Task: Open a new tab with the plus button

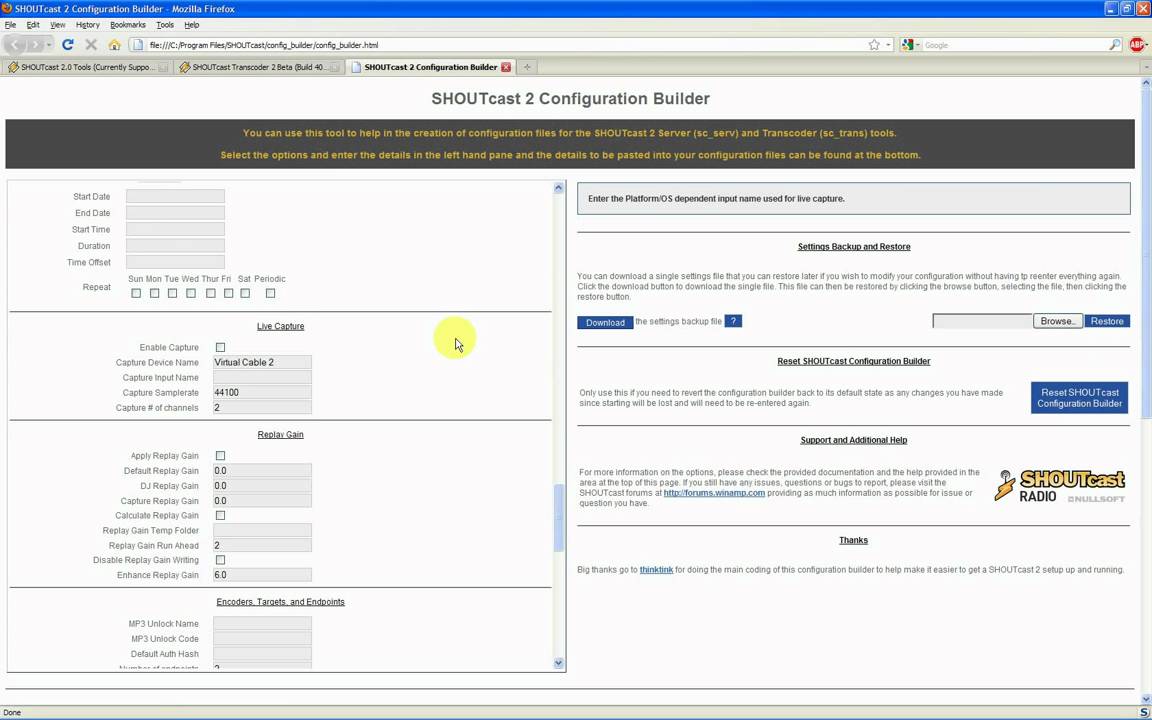Action: (x=527, y=67)
